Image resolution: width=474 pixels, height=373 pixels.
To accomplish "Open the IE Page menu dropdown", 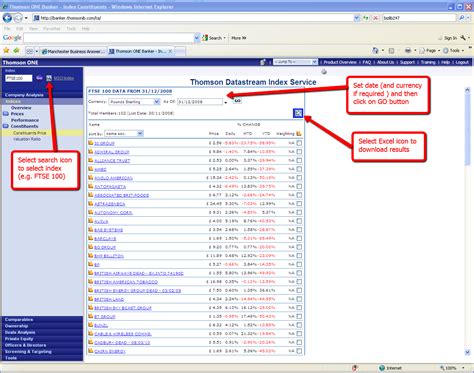I will pos(438,51).
